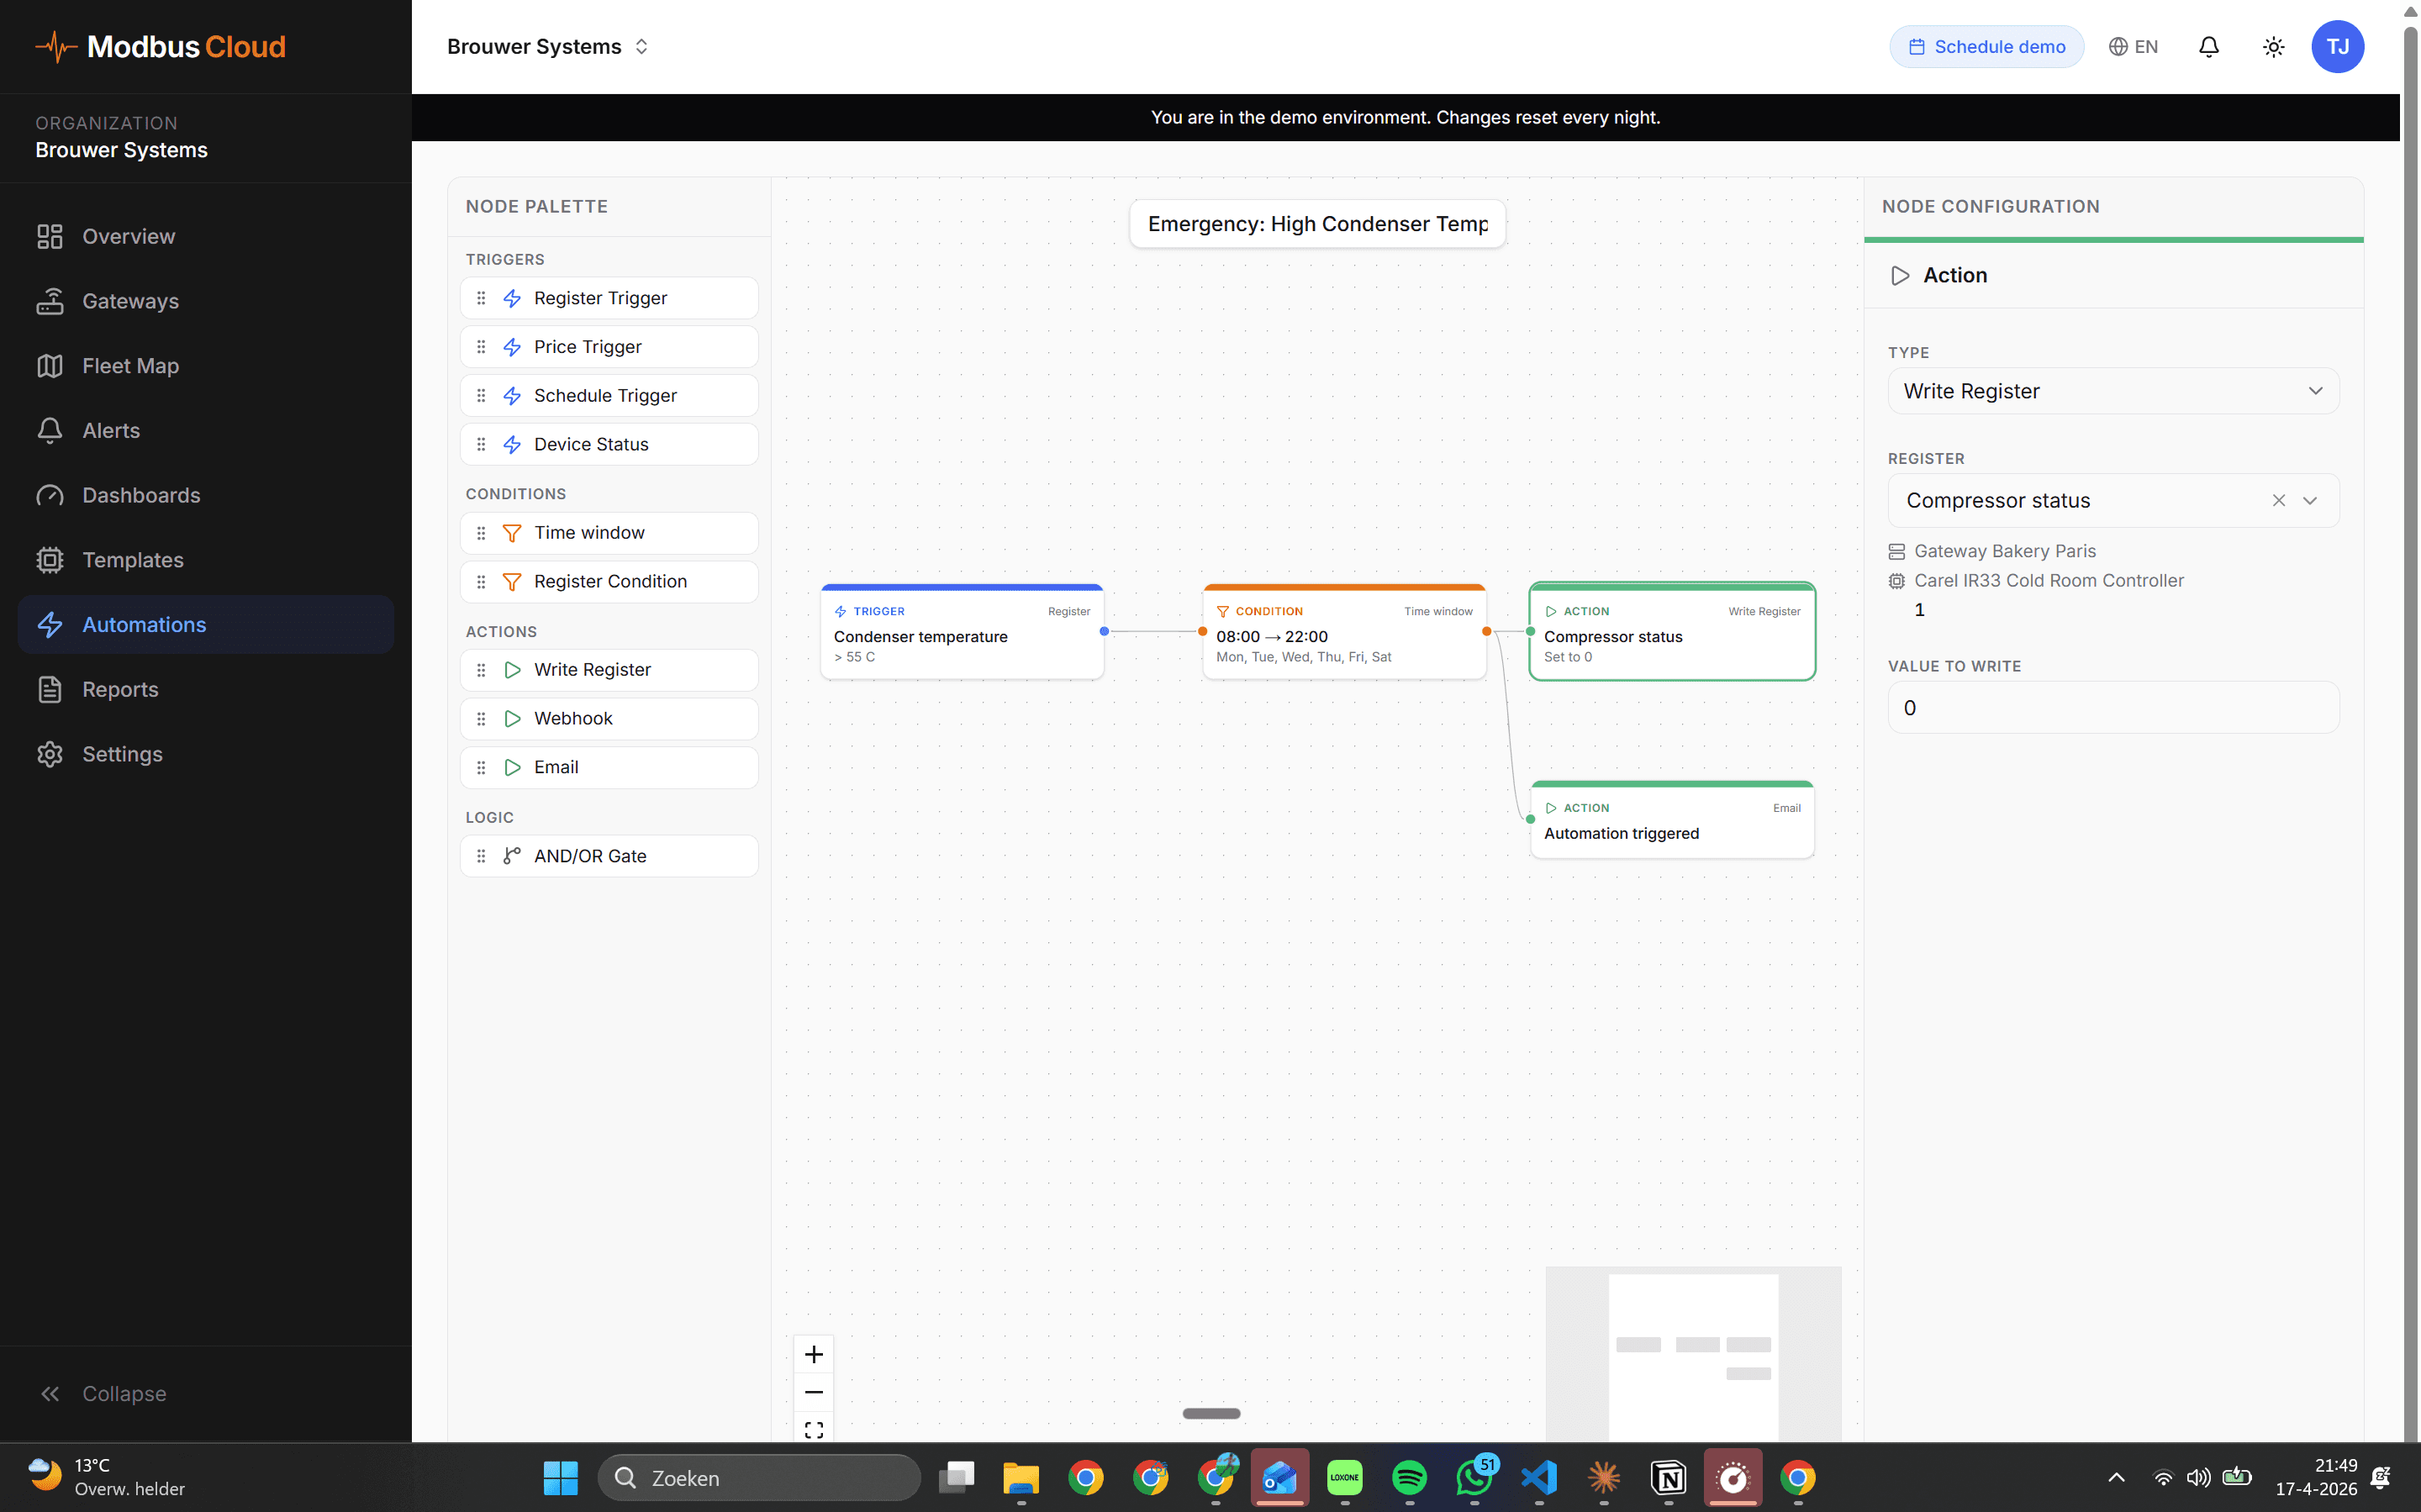2421x1512 pixels.
Task: Click the zoom out minus button
Action: coord(813,1392)
